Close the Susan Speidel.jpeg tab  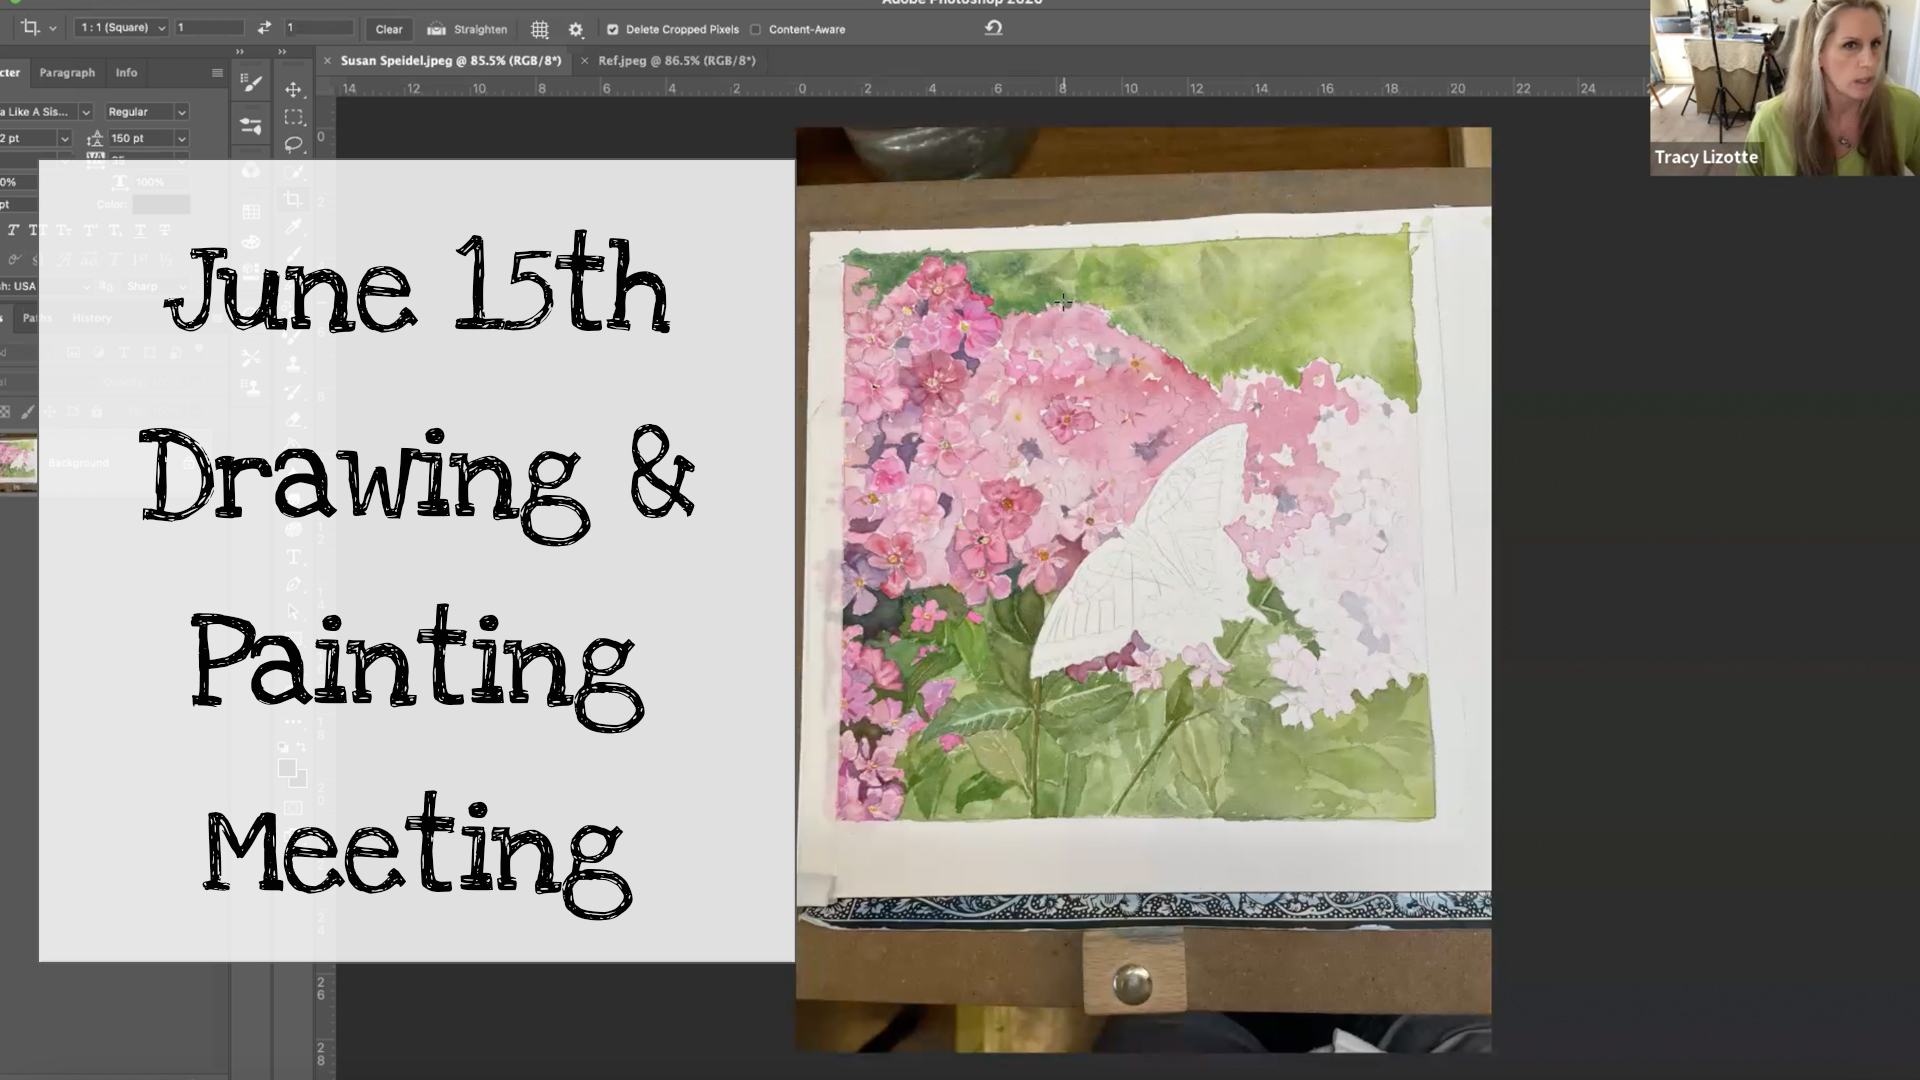pyautogui.click(x=327, y=61)
